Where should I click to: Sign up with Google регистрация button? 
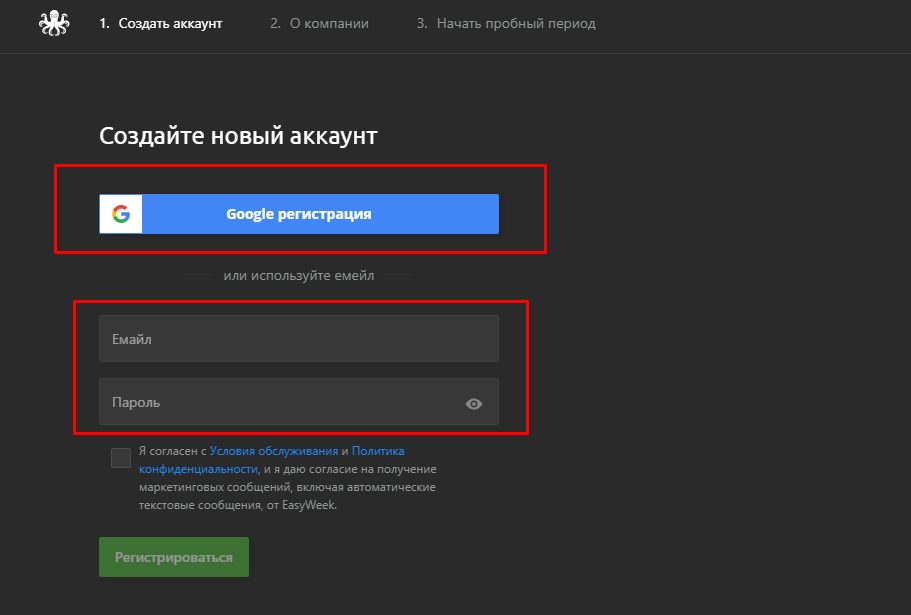(299, 214)
